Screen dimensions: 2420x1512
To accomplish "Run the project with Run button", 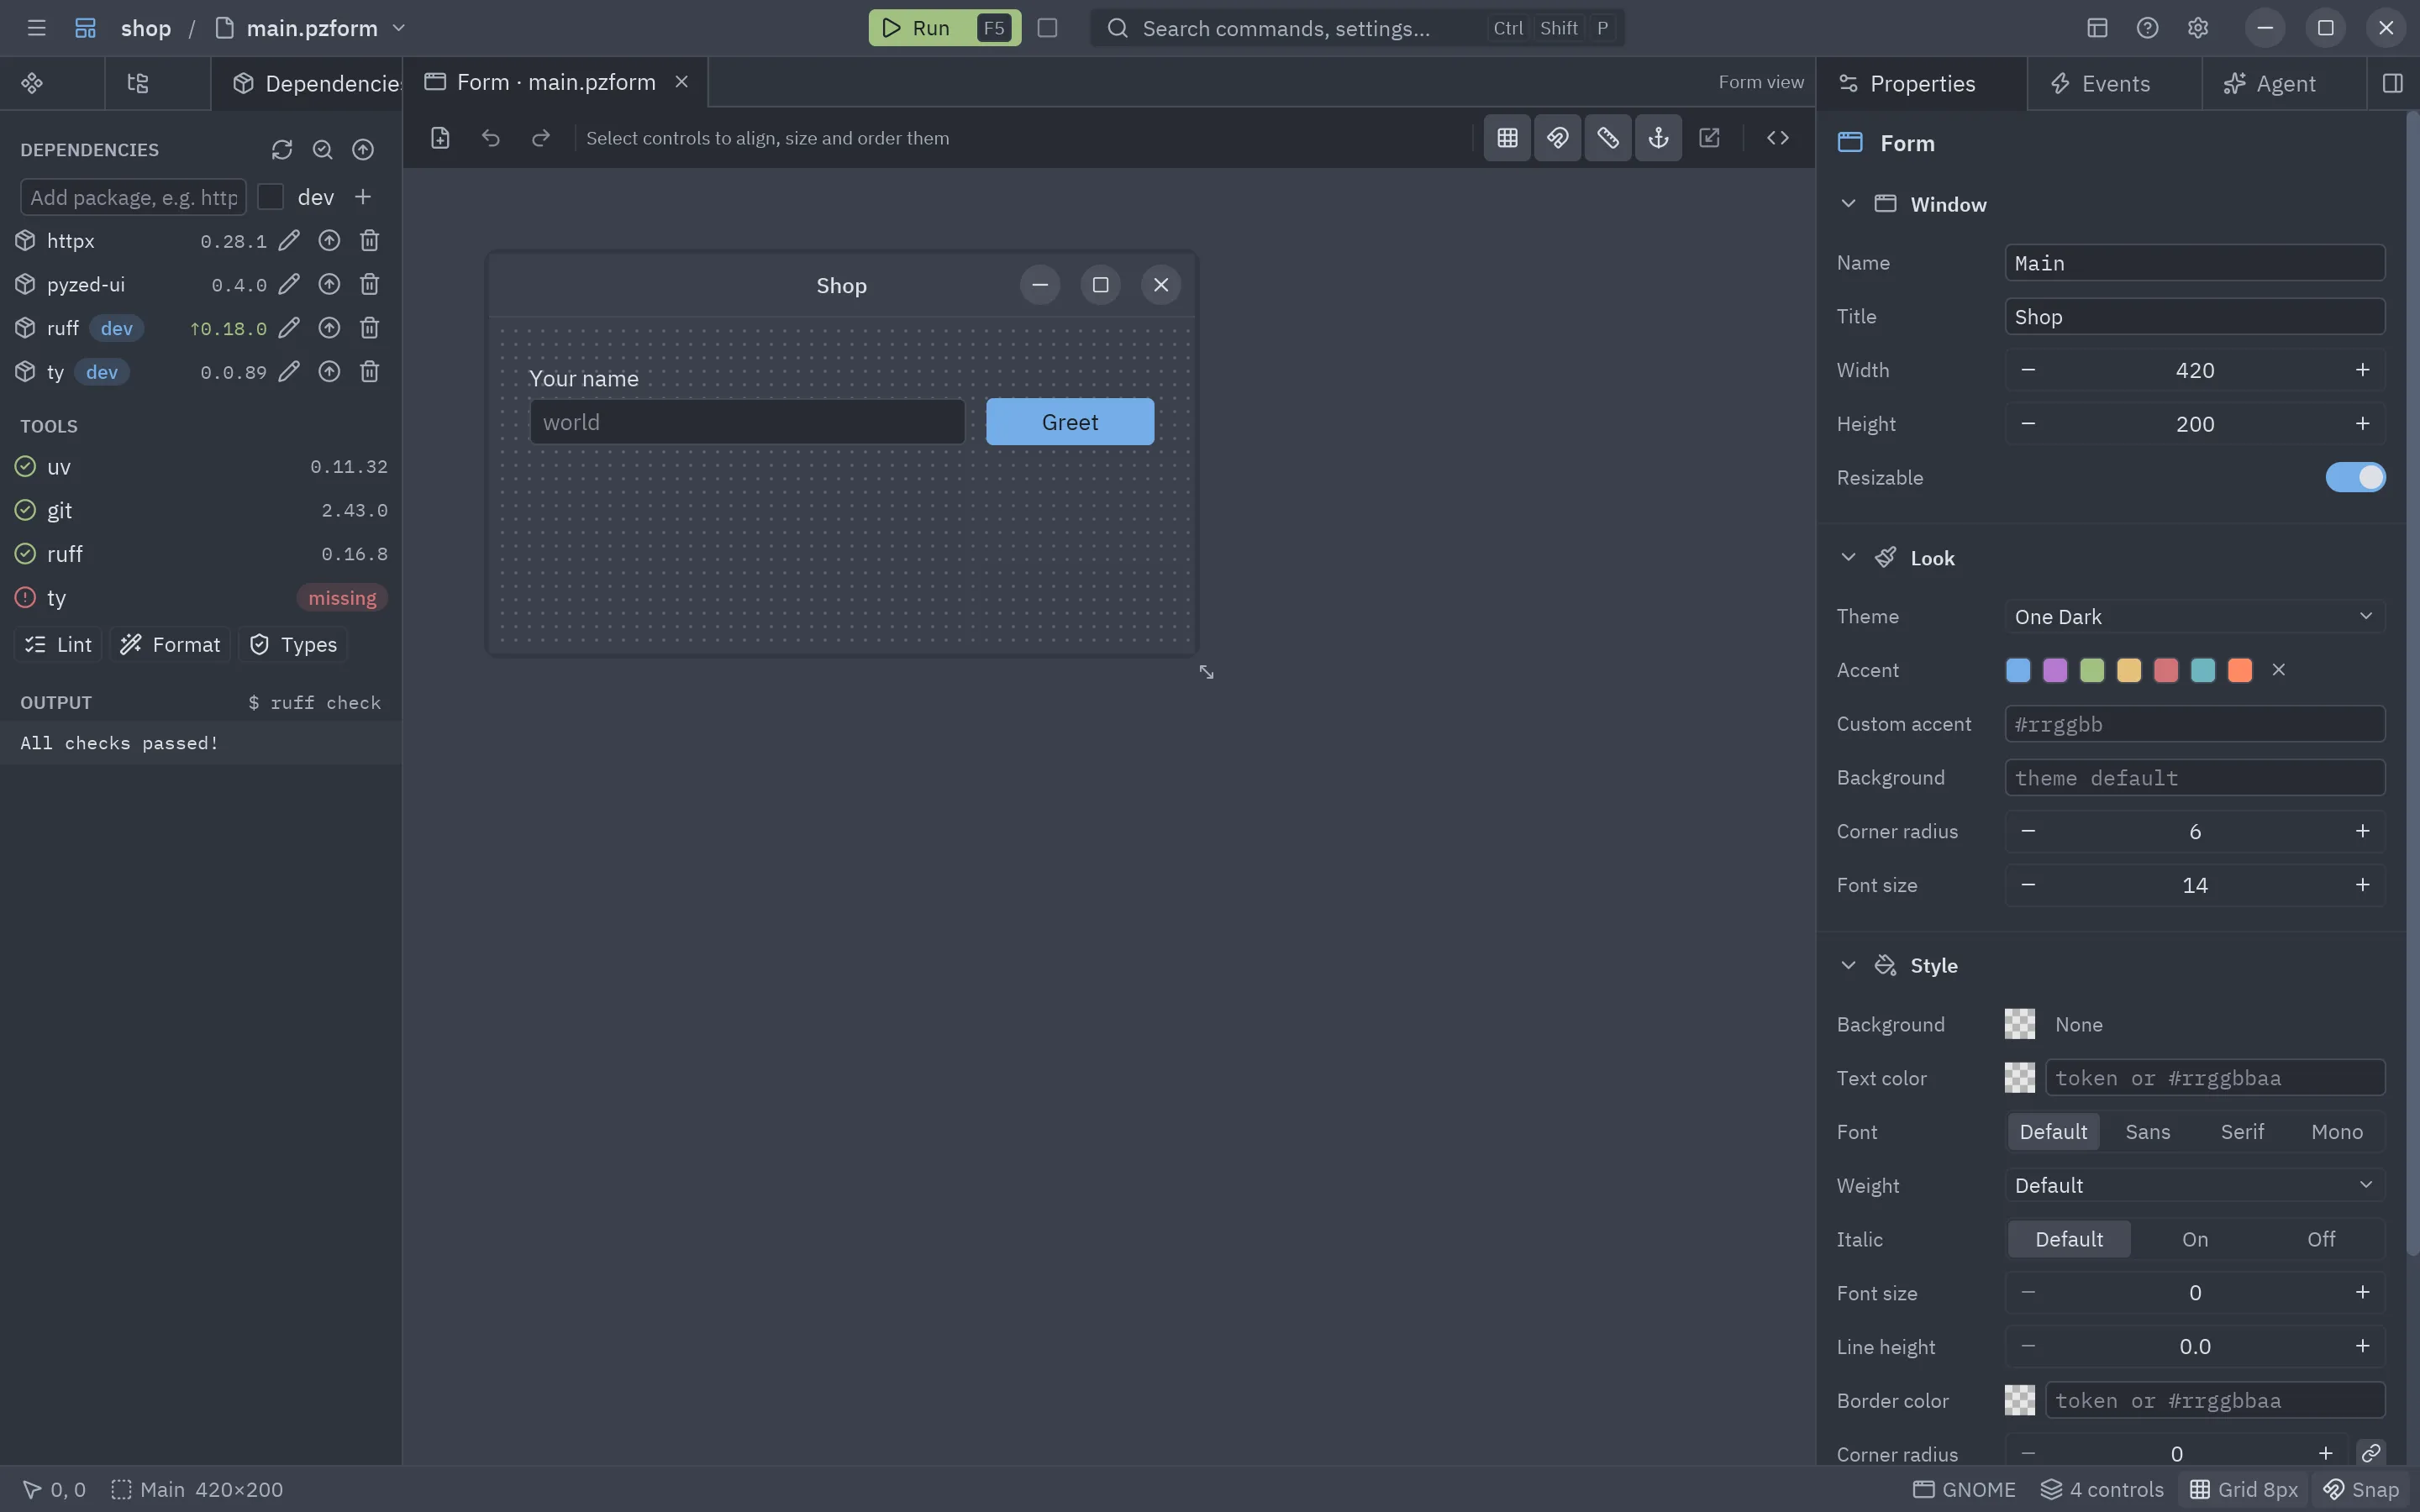I will click(x=944, y=28).
